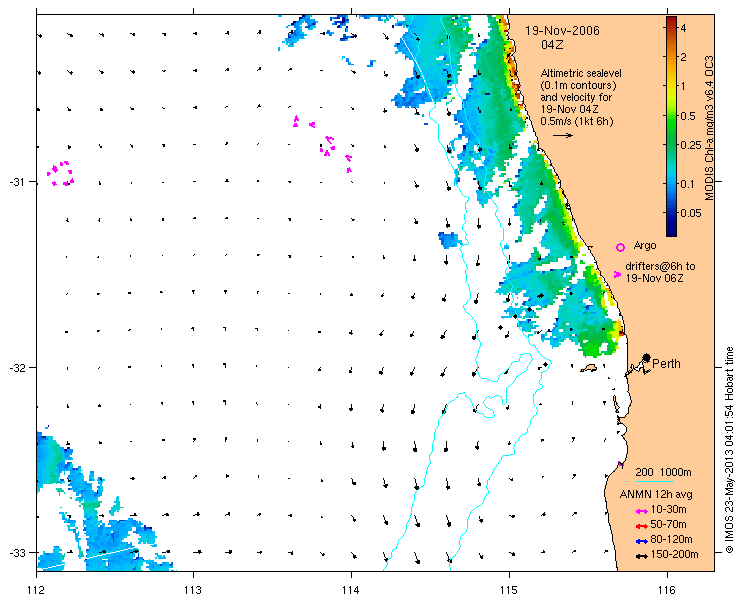
Task: Click the '113' longitude axis label
Action: 193,590
